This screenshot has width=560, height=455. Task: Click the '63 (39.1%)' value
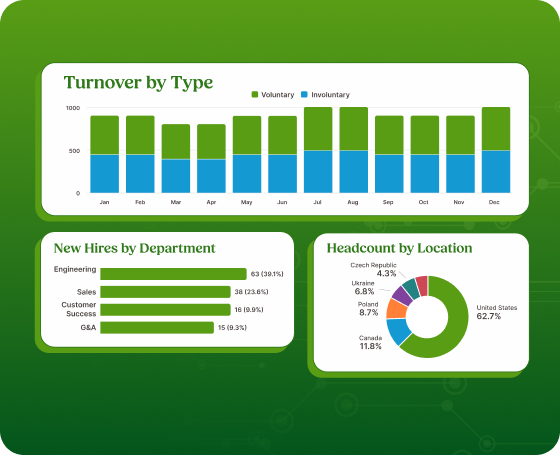pyautogui.click(x=267, y=274)
